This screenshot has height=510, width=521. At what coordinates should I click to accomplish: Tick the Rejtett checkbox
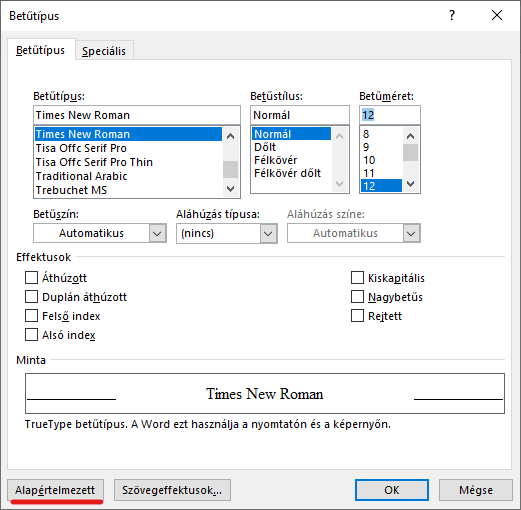pyautogui.click(x=357, y=316)
